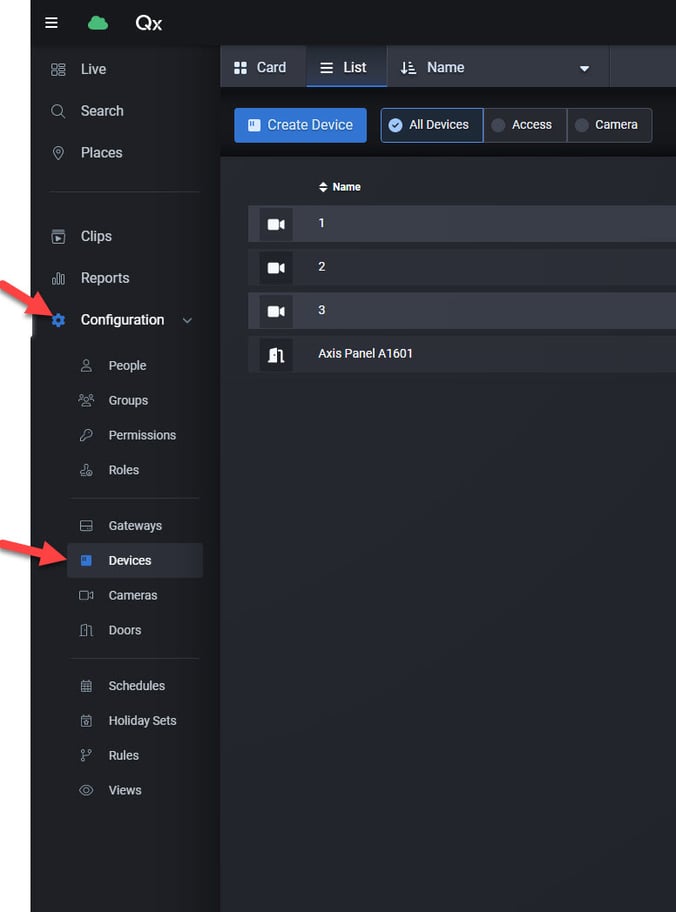Click the Gateways icon

(x=86, y=526)
